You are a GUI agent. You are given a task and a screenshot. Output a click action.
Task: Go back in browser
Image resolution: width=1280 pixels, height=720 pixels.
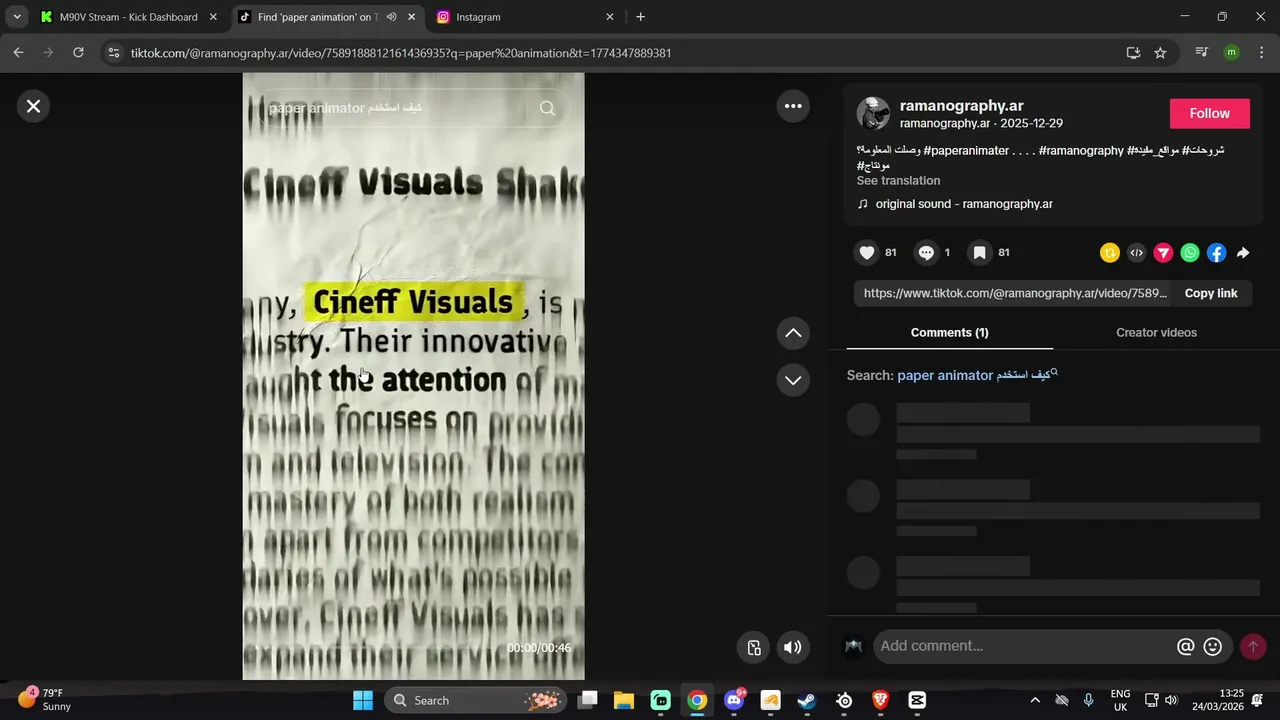point(18,53)
